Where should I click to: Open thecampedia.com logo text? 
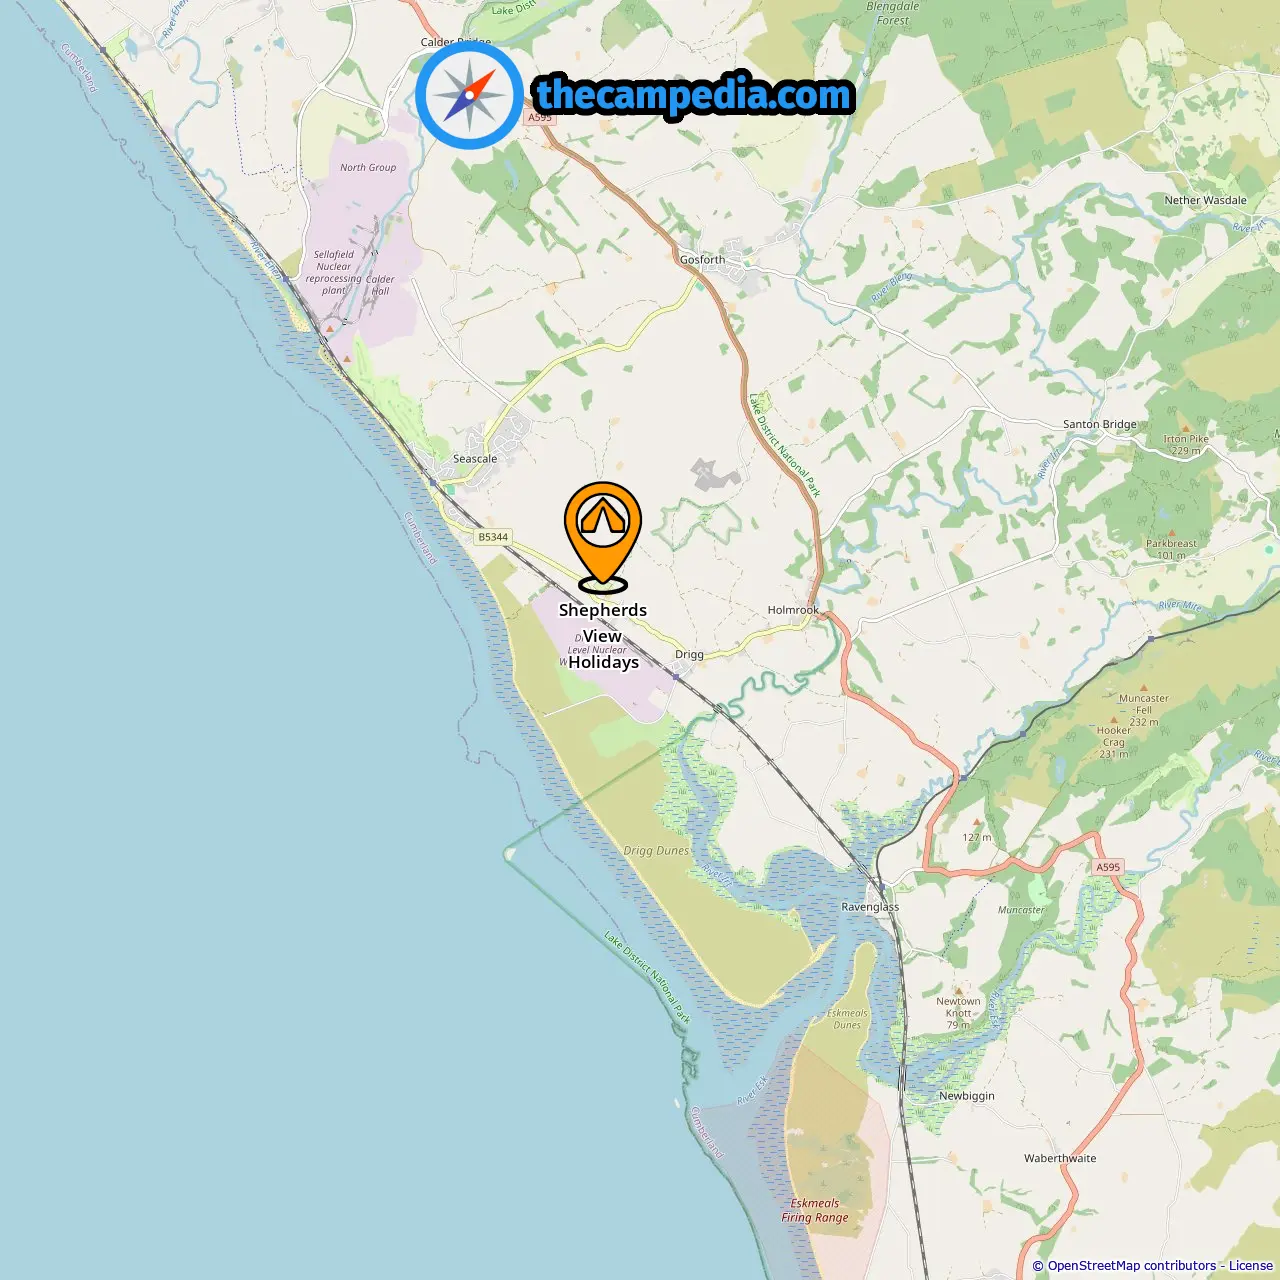coord(695,96)
